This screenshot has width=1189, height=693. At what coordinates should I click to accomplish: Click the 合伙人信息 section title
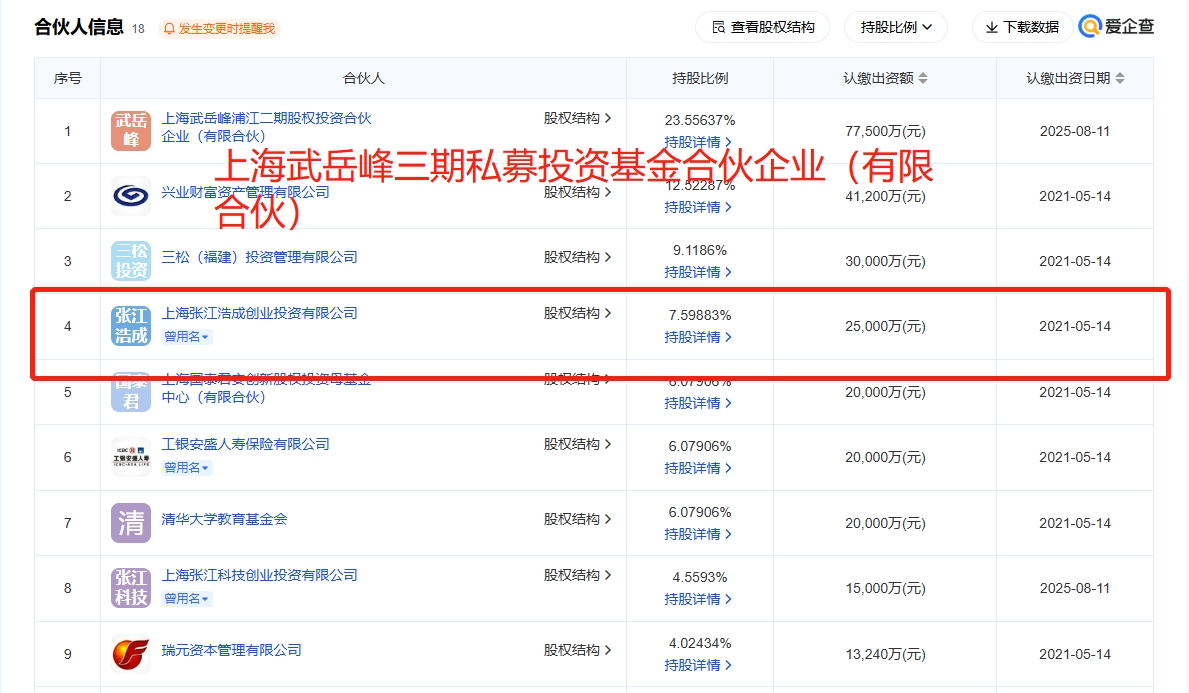(79, 27)
